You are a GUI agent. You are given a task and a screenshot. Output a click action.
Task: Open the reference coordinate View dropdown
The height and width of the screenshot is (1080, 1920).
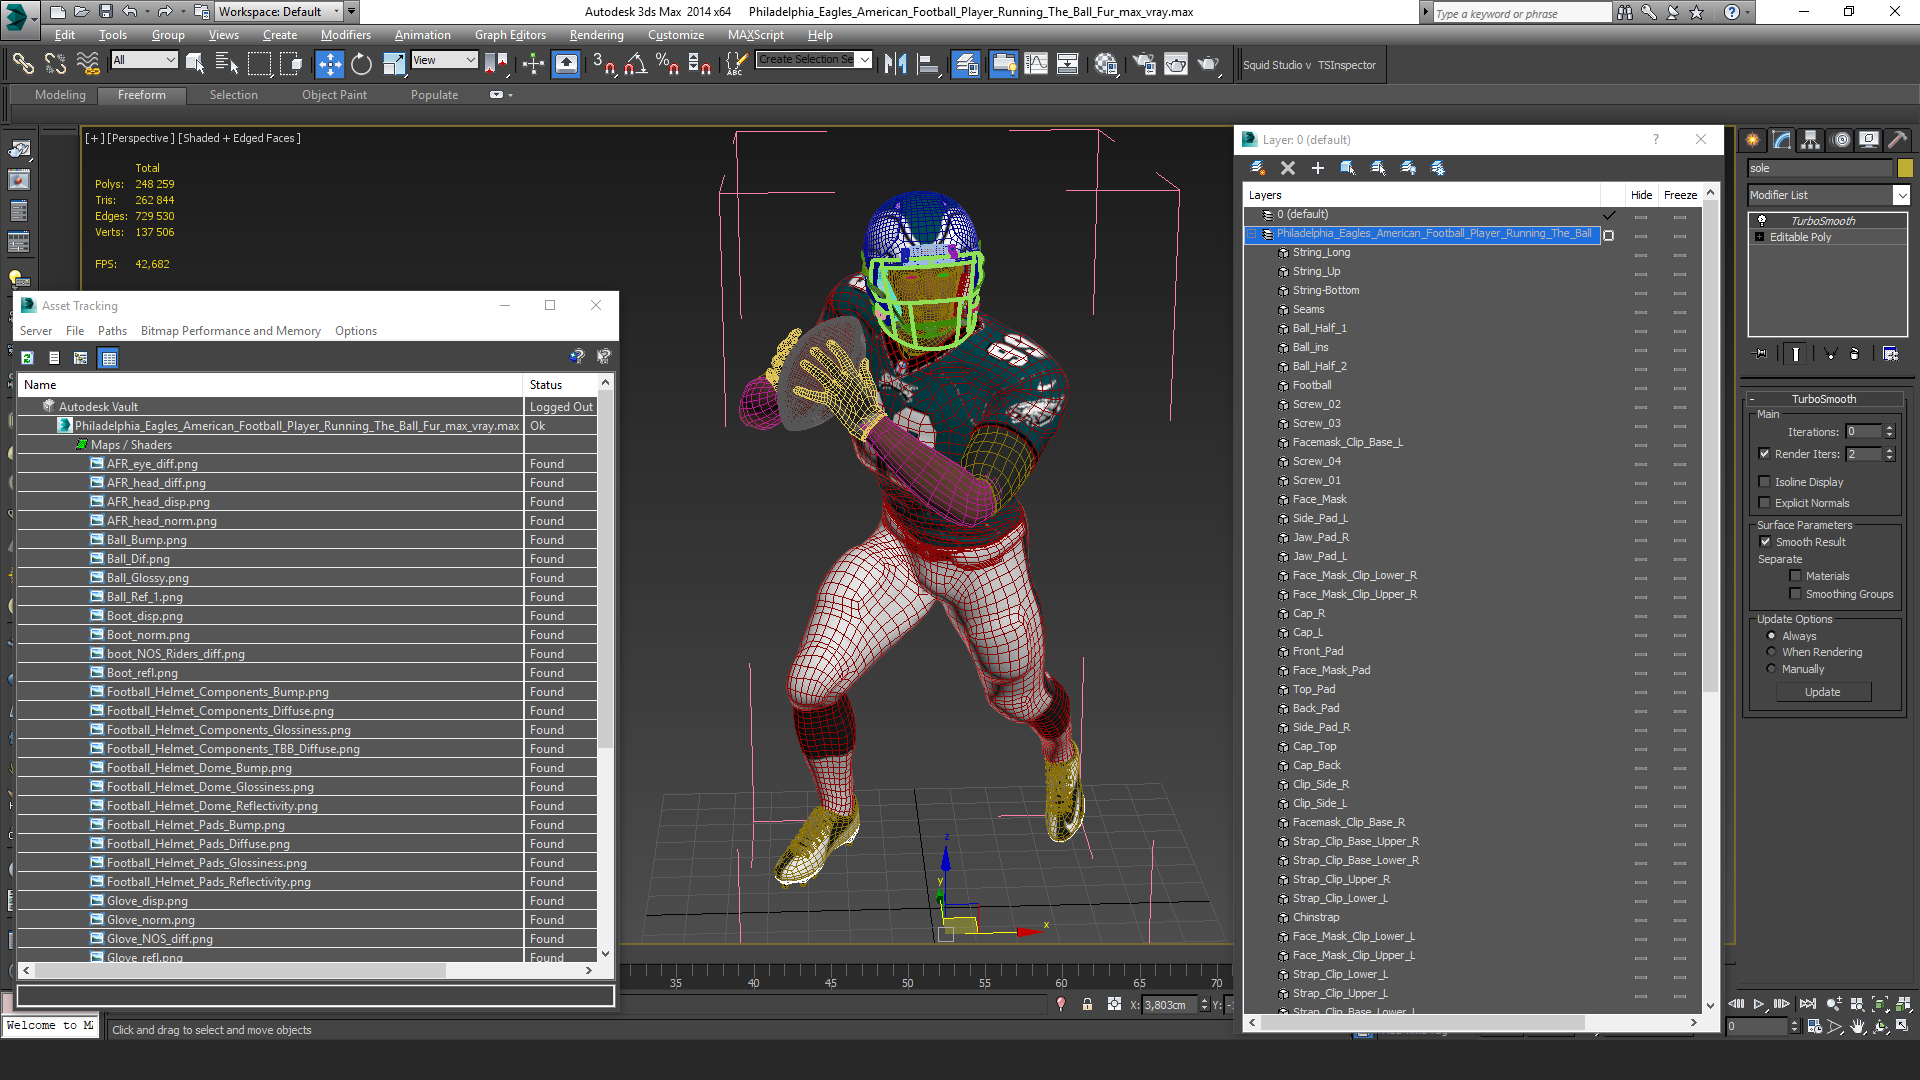pyautogui.click(x=444, y=60)
